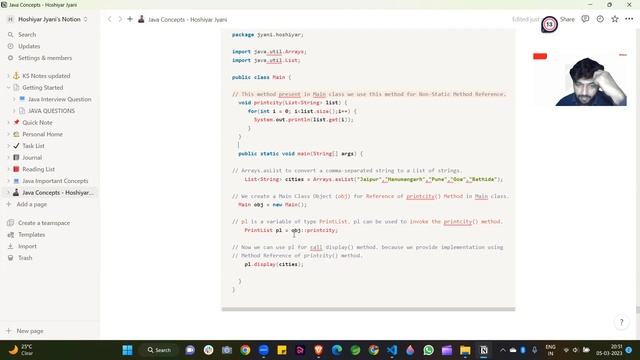This screenshot has width=640, height=360.
Task: Open Microsoft Edge from taskbar
Action: click(337, 350)
